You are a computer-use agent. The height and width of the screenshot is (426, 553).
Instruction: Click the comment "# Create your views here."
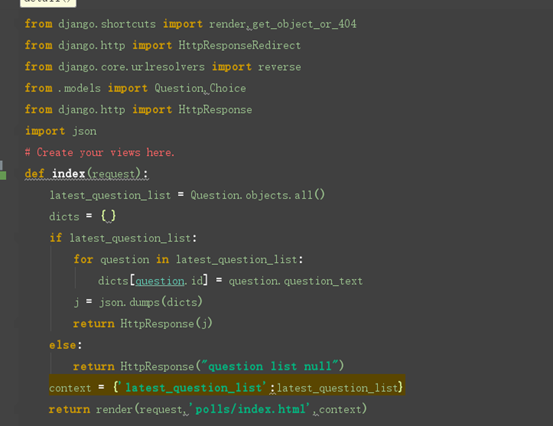tap(99, 153)
